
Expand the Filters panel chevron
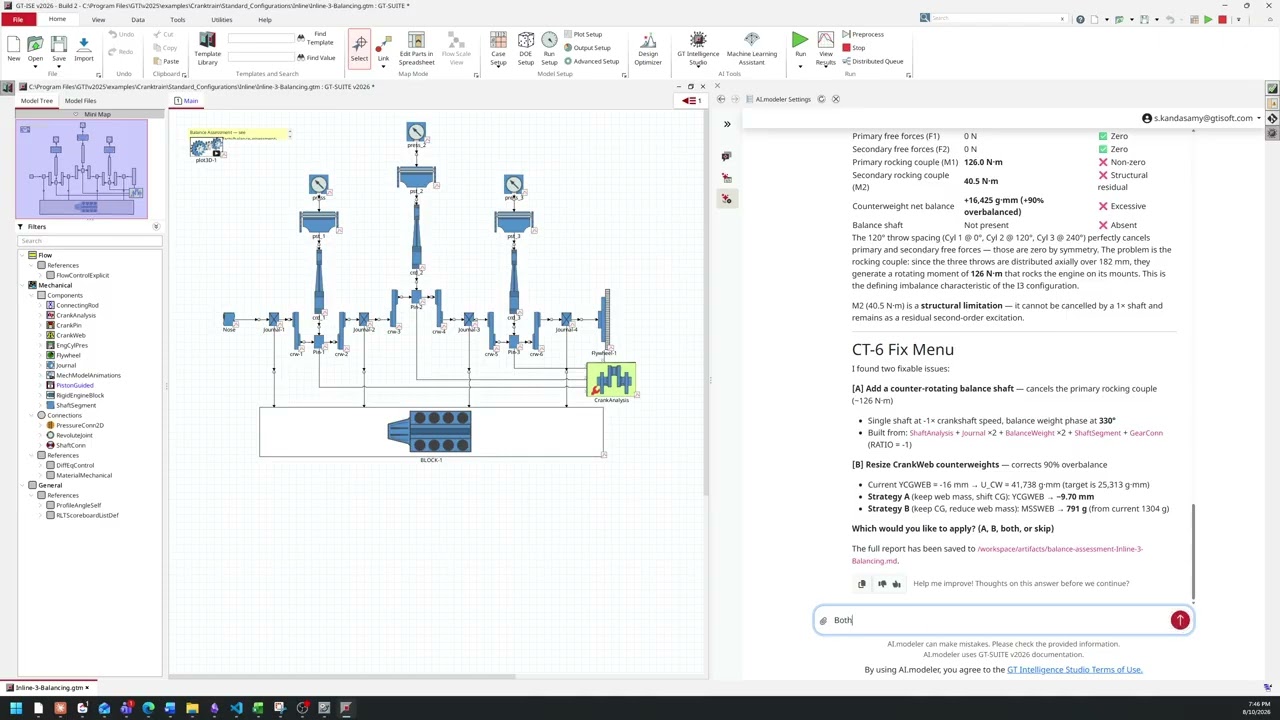click(156, 227)
